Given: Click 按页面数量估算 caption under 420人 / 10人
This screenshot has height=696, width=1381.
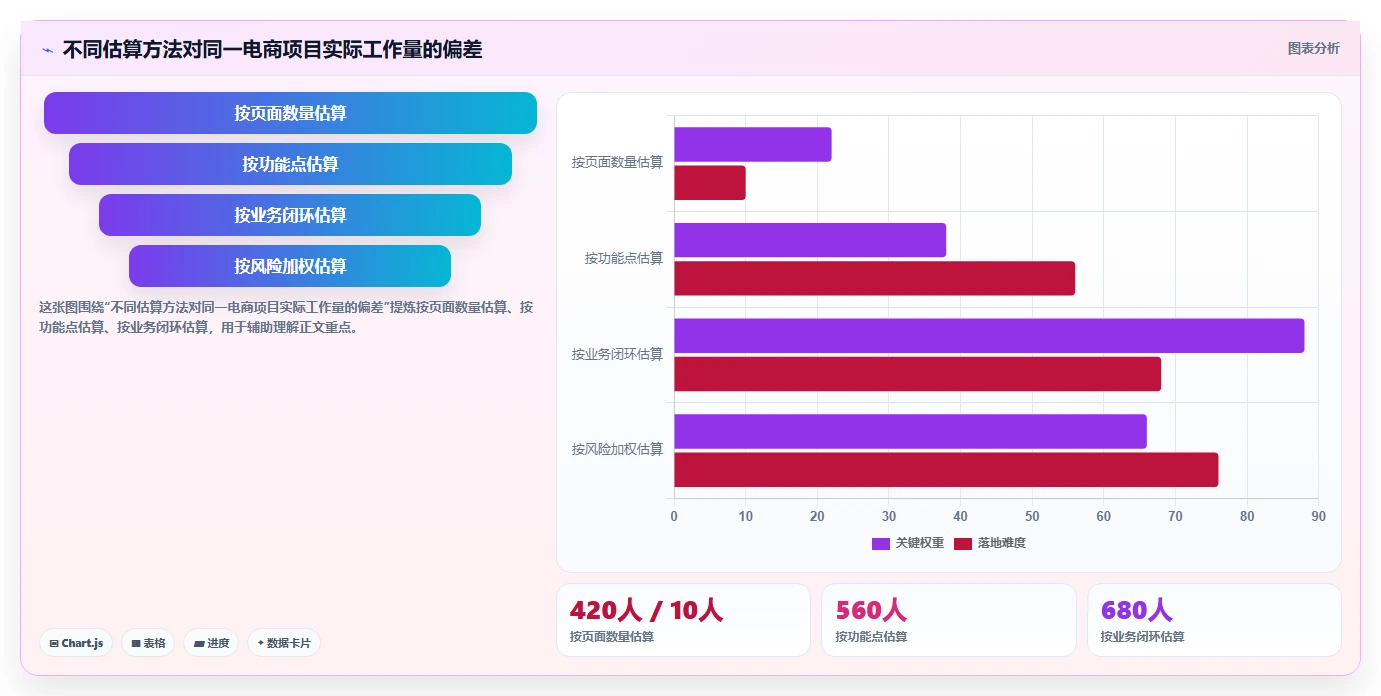Looking at the screenshot, I should pos(612,636).
